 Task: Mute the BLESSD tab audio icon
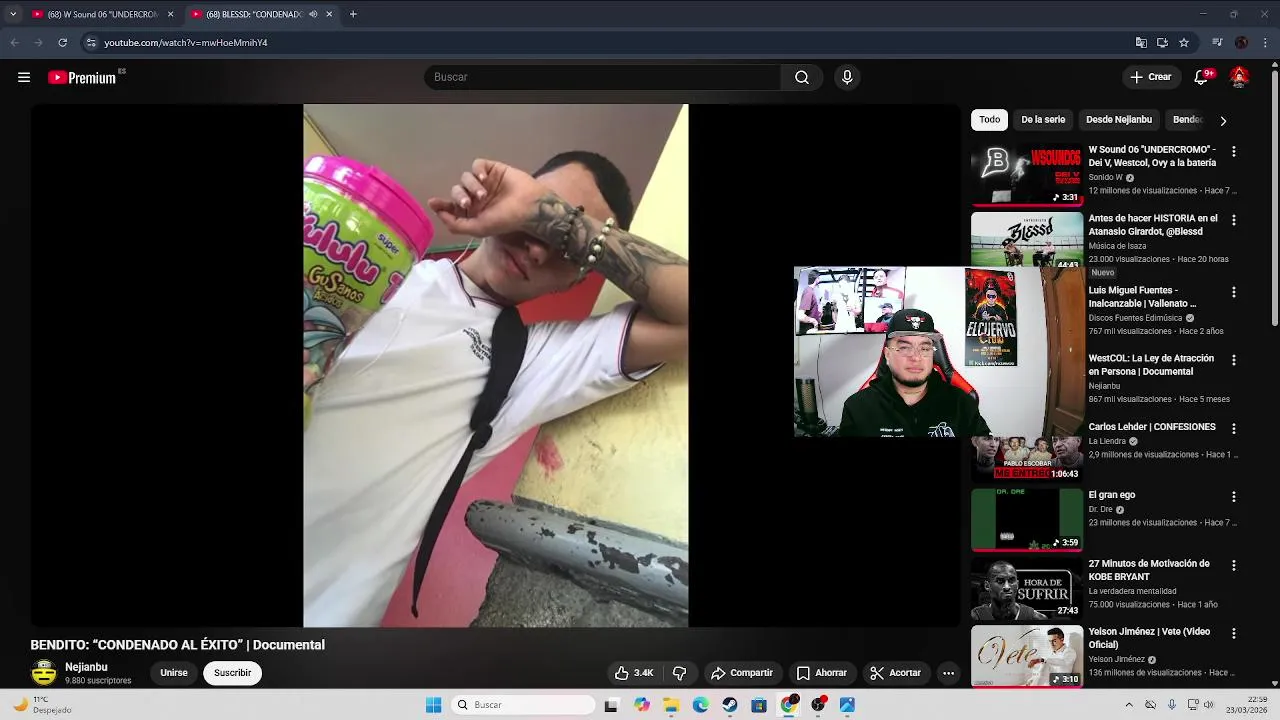[313, 14]
